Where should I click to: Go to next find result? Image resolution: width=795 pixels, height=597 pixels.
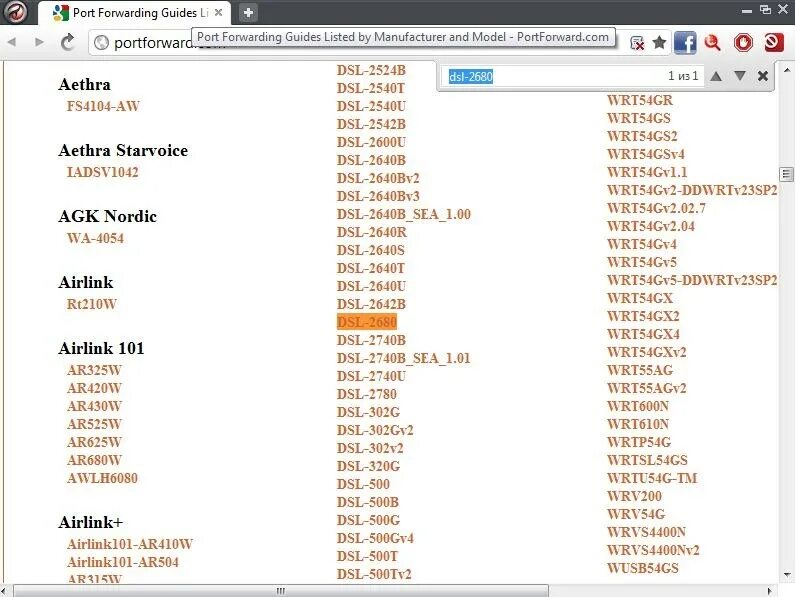(x=740, y=76)
